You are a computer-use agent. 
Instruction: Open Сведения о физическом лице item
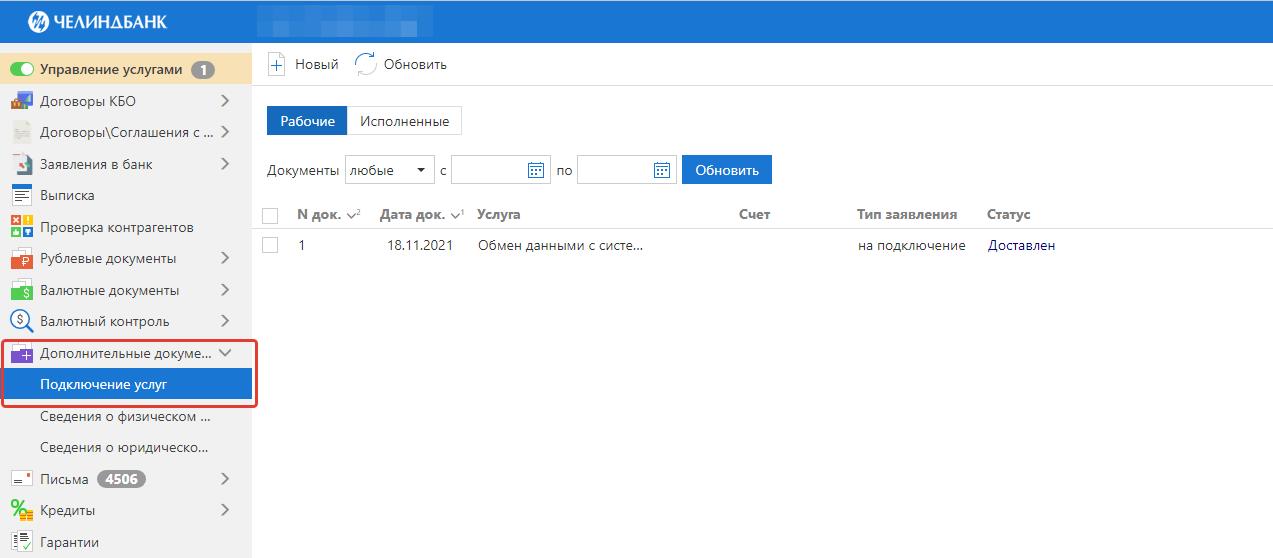pos(126,416)
